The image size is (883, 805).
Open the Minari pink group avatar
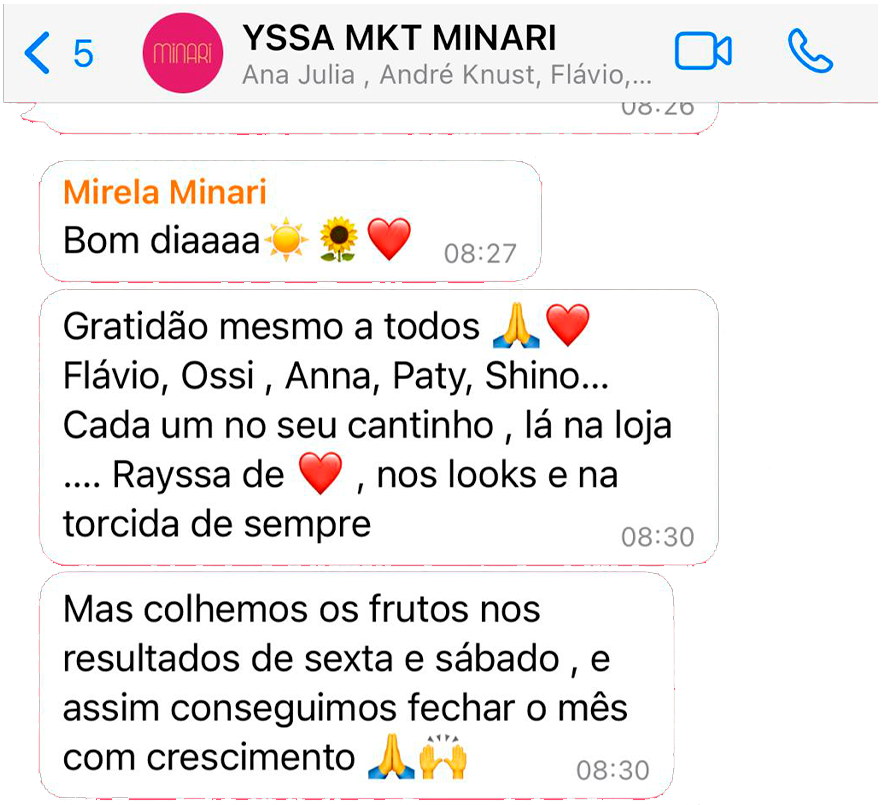click(x=183, y=53)
